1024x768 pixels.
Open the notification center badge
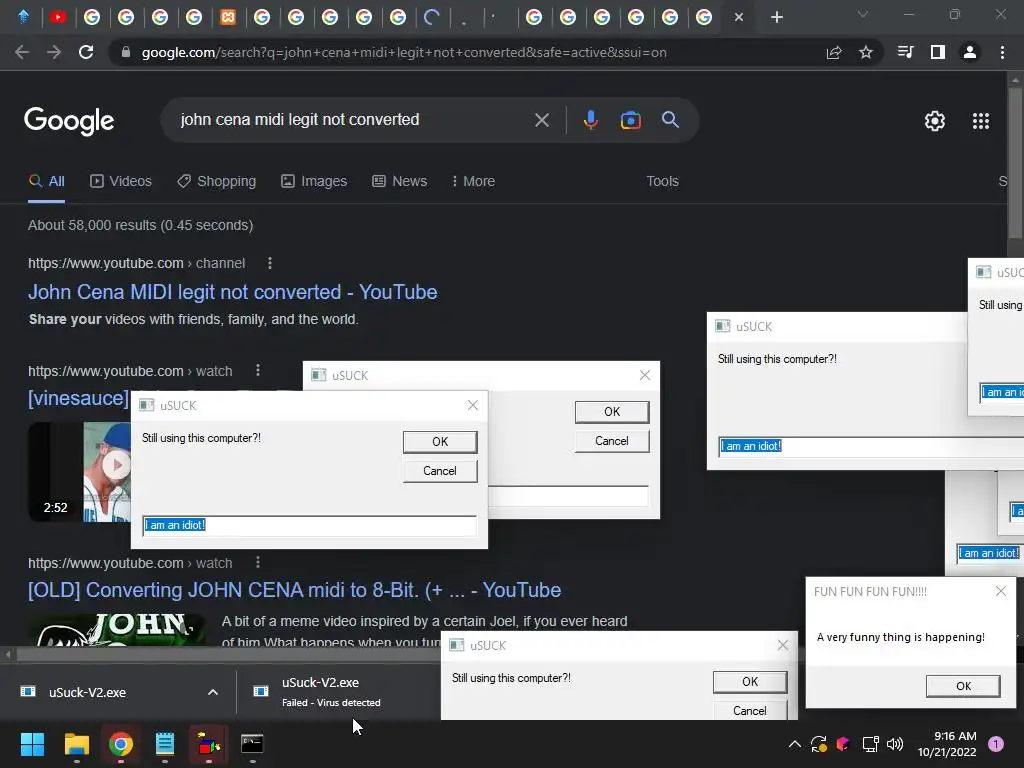click(x=996, y=744)
